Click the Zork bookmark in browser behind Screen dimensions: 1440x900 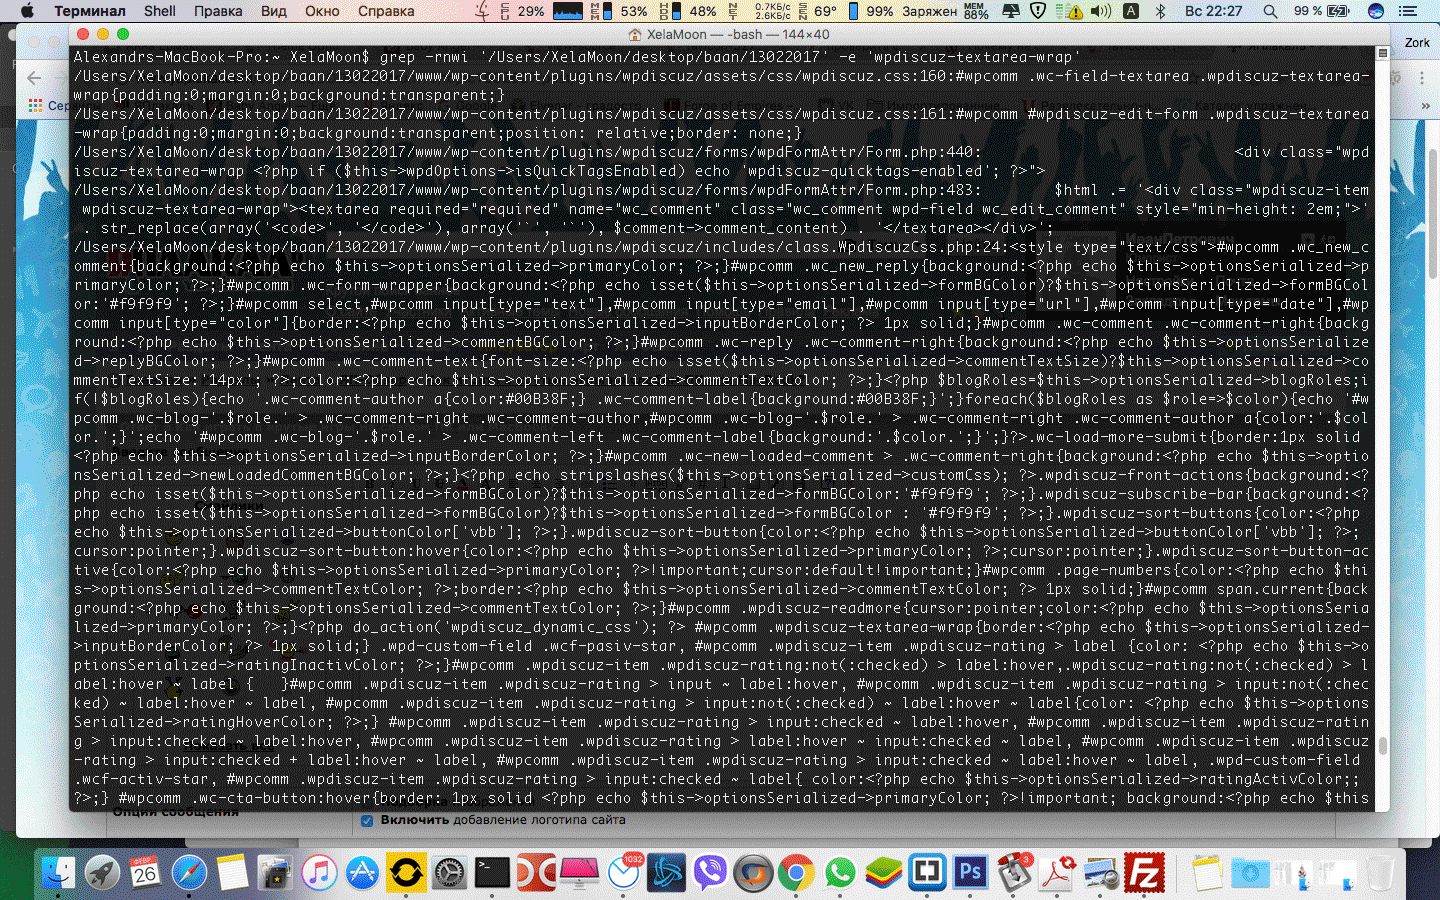coord(1417,42)
